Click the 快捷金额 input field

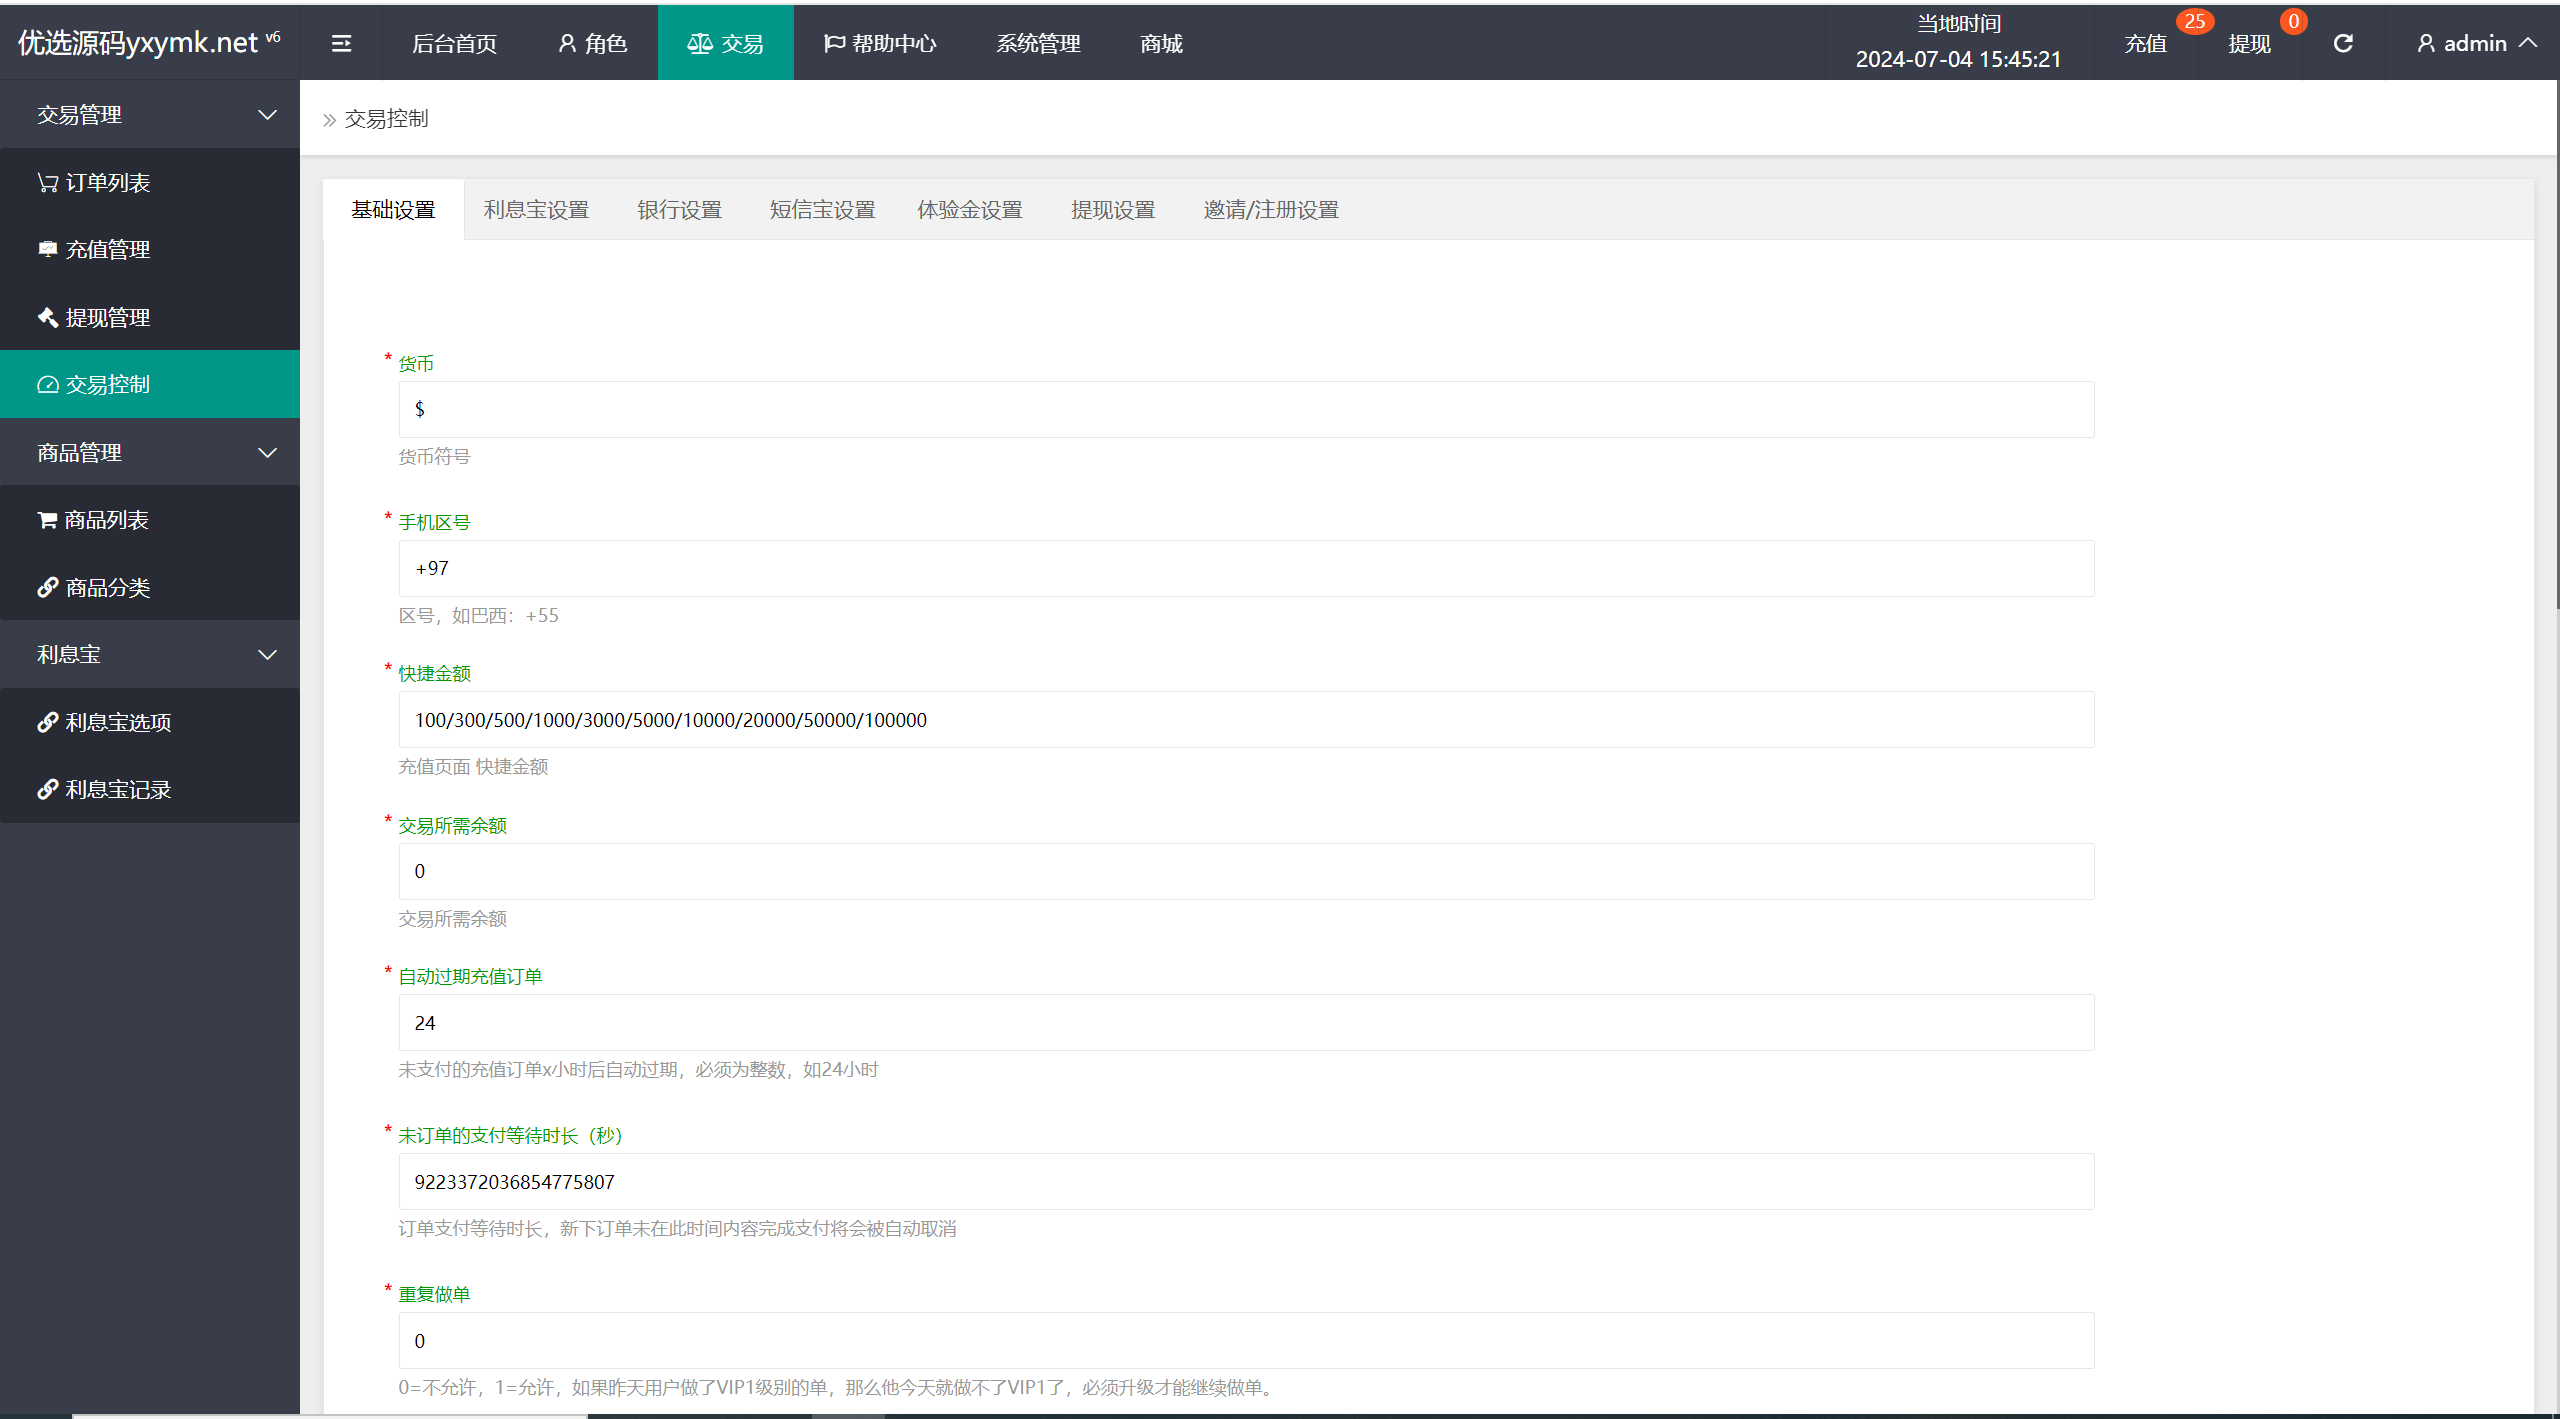coord(1245,720)
